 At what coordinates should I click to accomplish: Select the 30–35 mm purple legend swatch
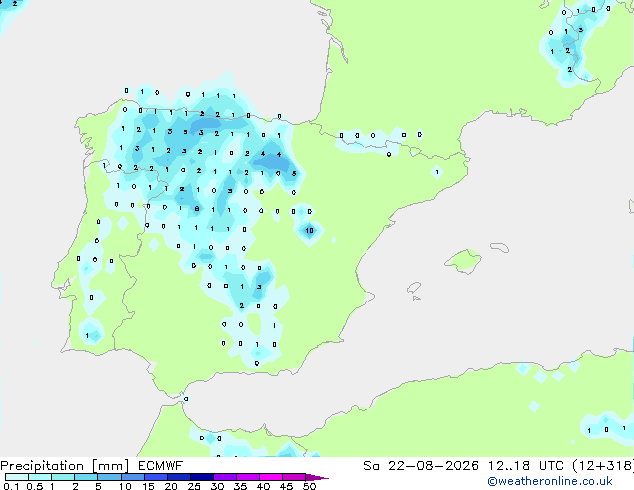click(224, 477)
